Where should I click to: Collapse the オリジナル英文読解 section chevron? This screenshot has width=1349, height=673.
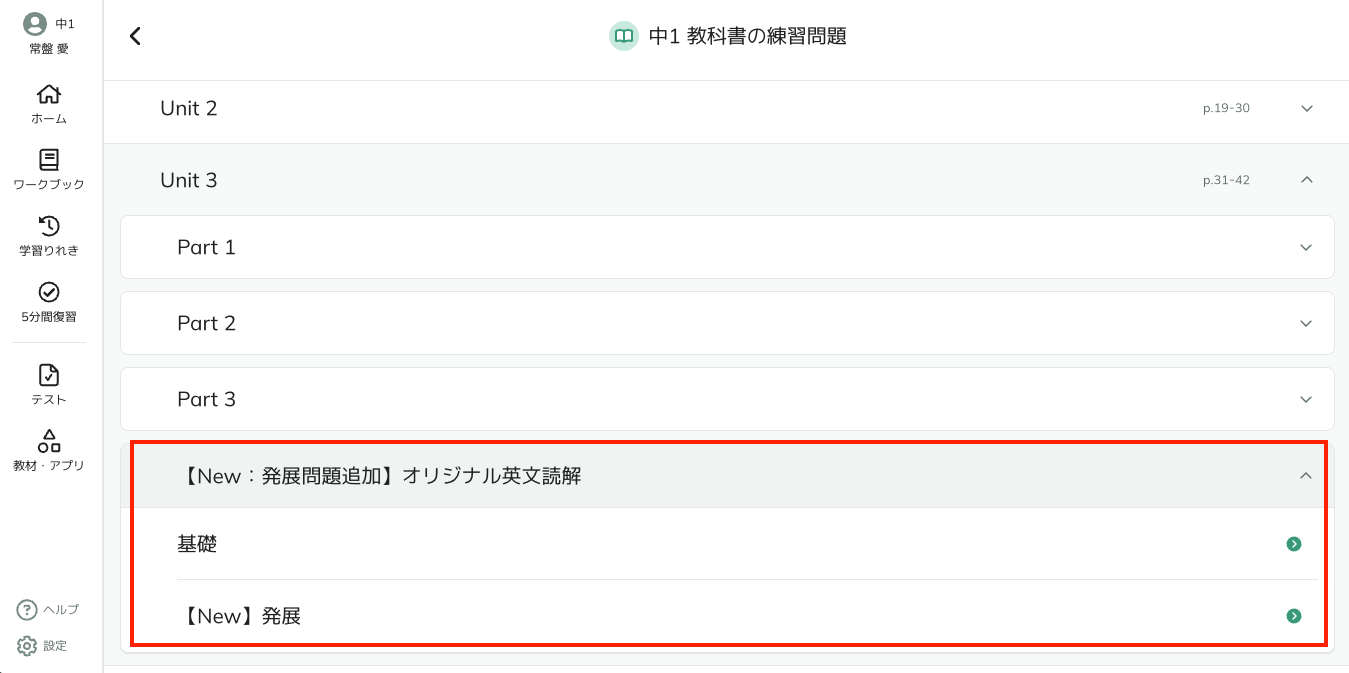tap(1305, 476)
